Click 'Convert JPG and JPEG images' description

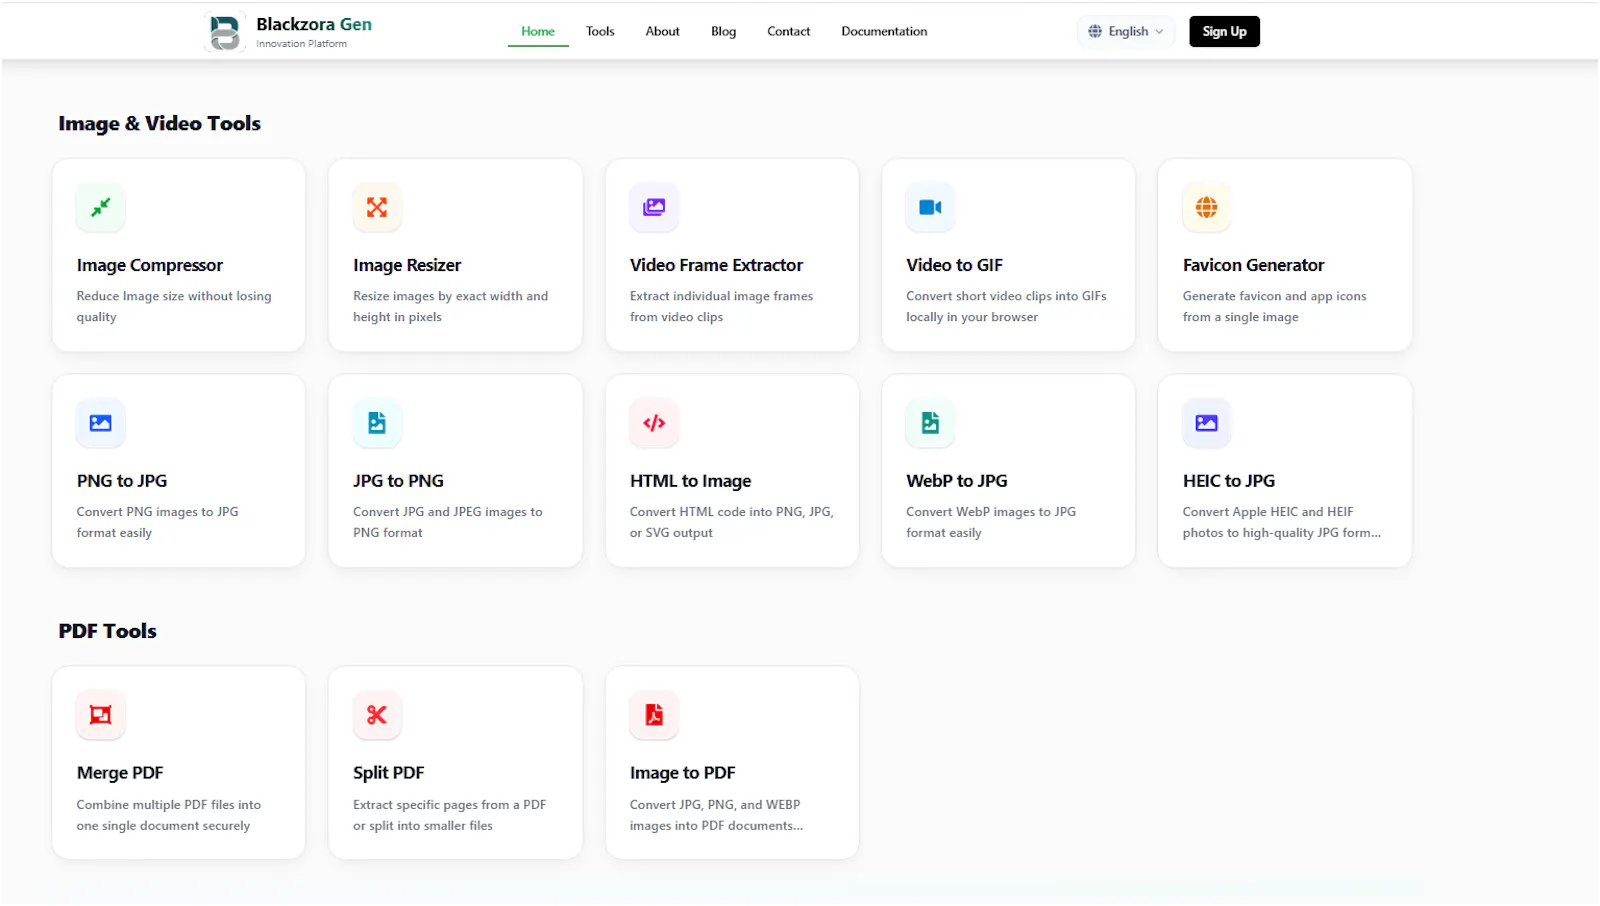pyautogui.click(x=447, y=522)
